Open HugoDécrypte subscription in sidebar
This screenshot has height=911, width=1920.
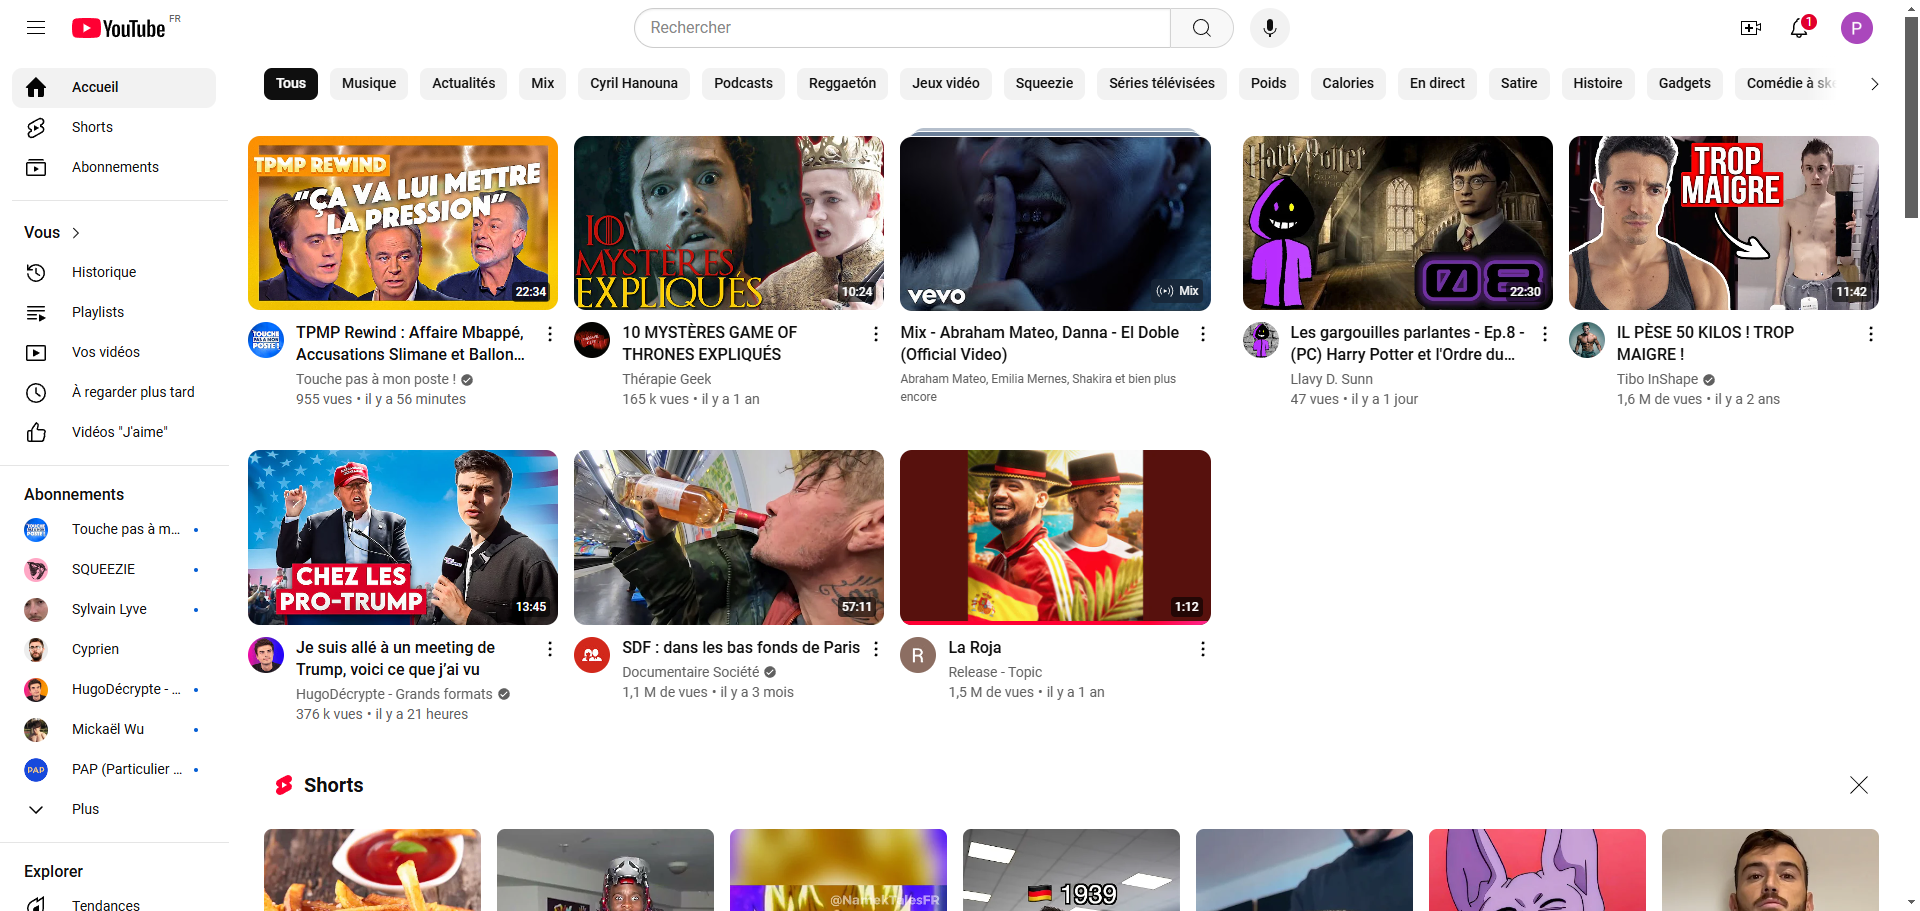pos(114,689)
